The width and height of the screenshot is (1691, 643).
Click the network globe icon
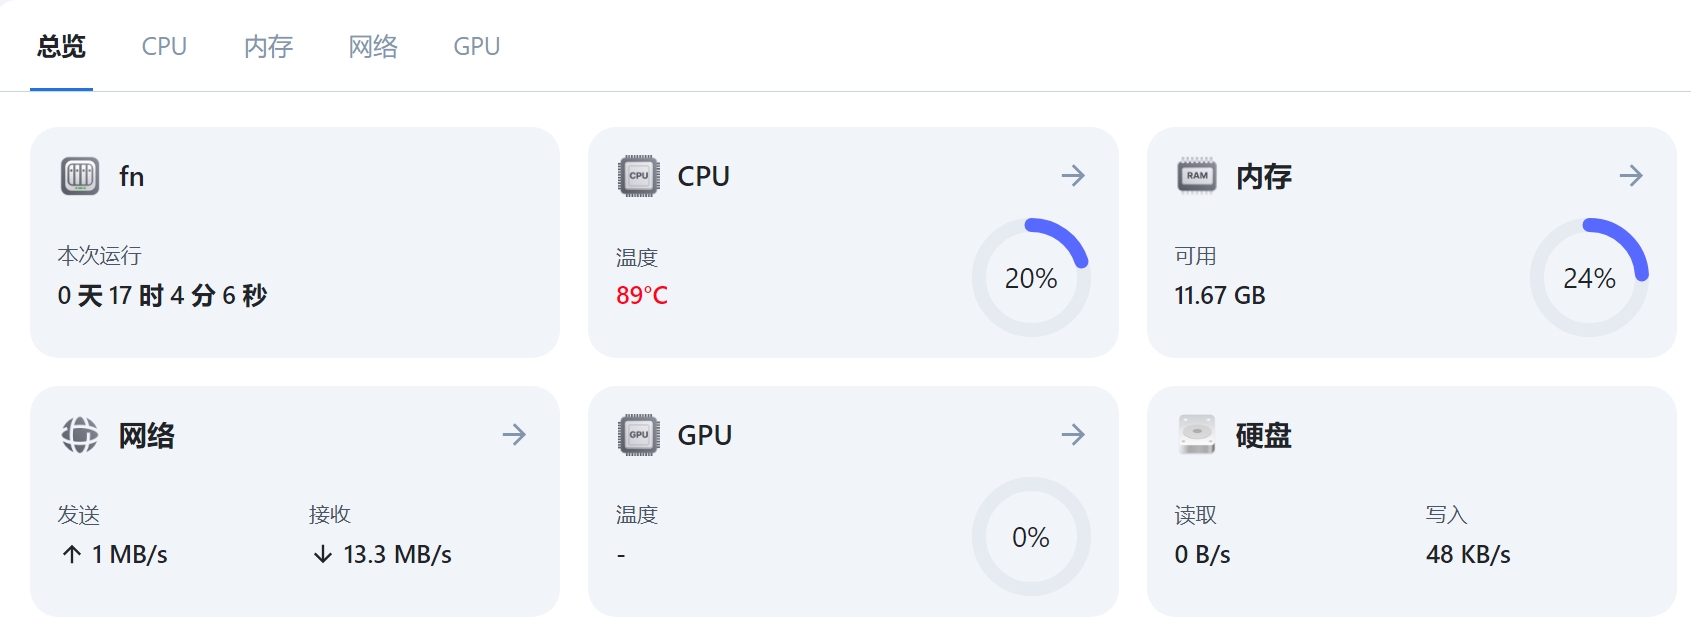80,435
